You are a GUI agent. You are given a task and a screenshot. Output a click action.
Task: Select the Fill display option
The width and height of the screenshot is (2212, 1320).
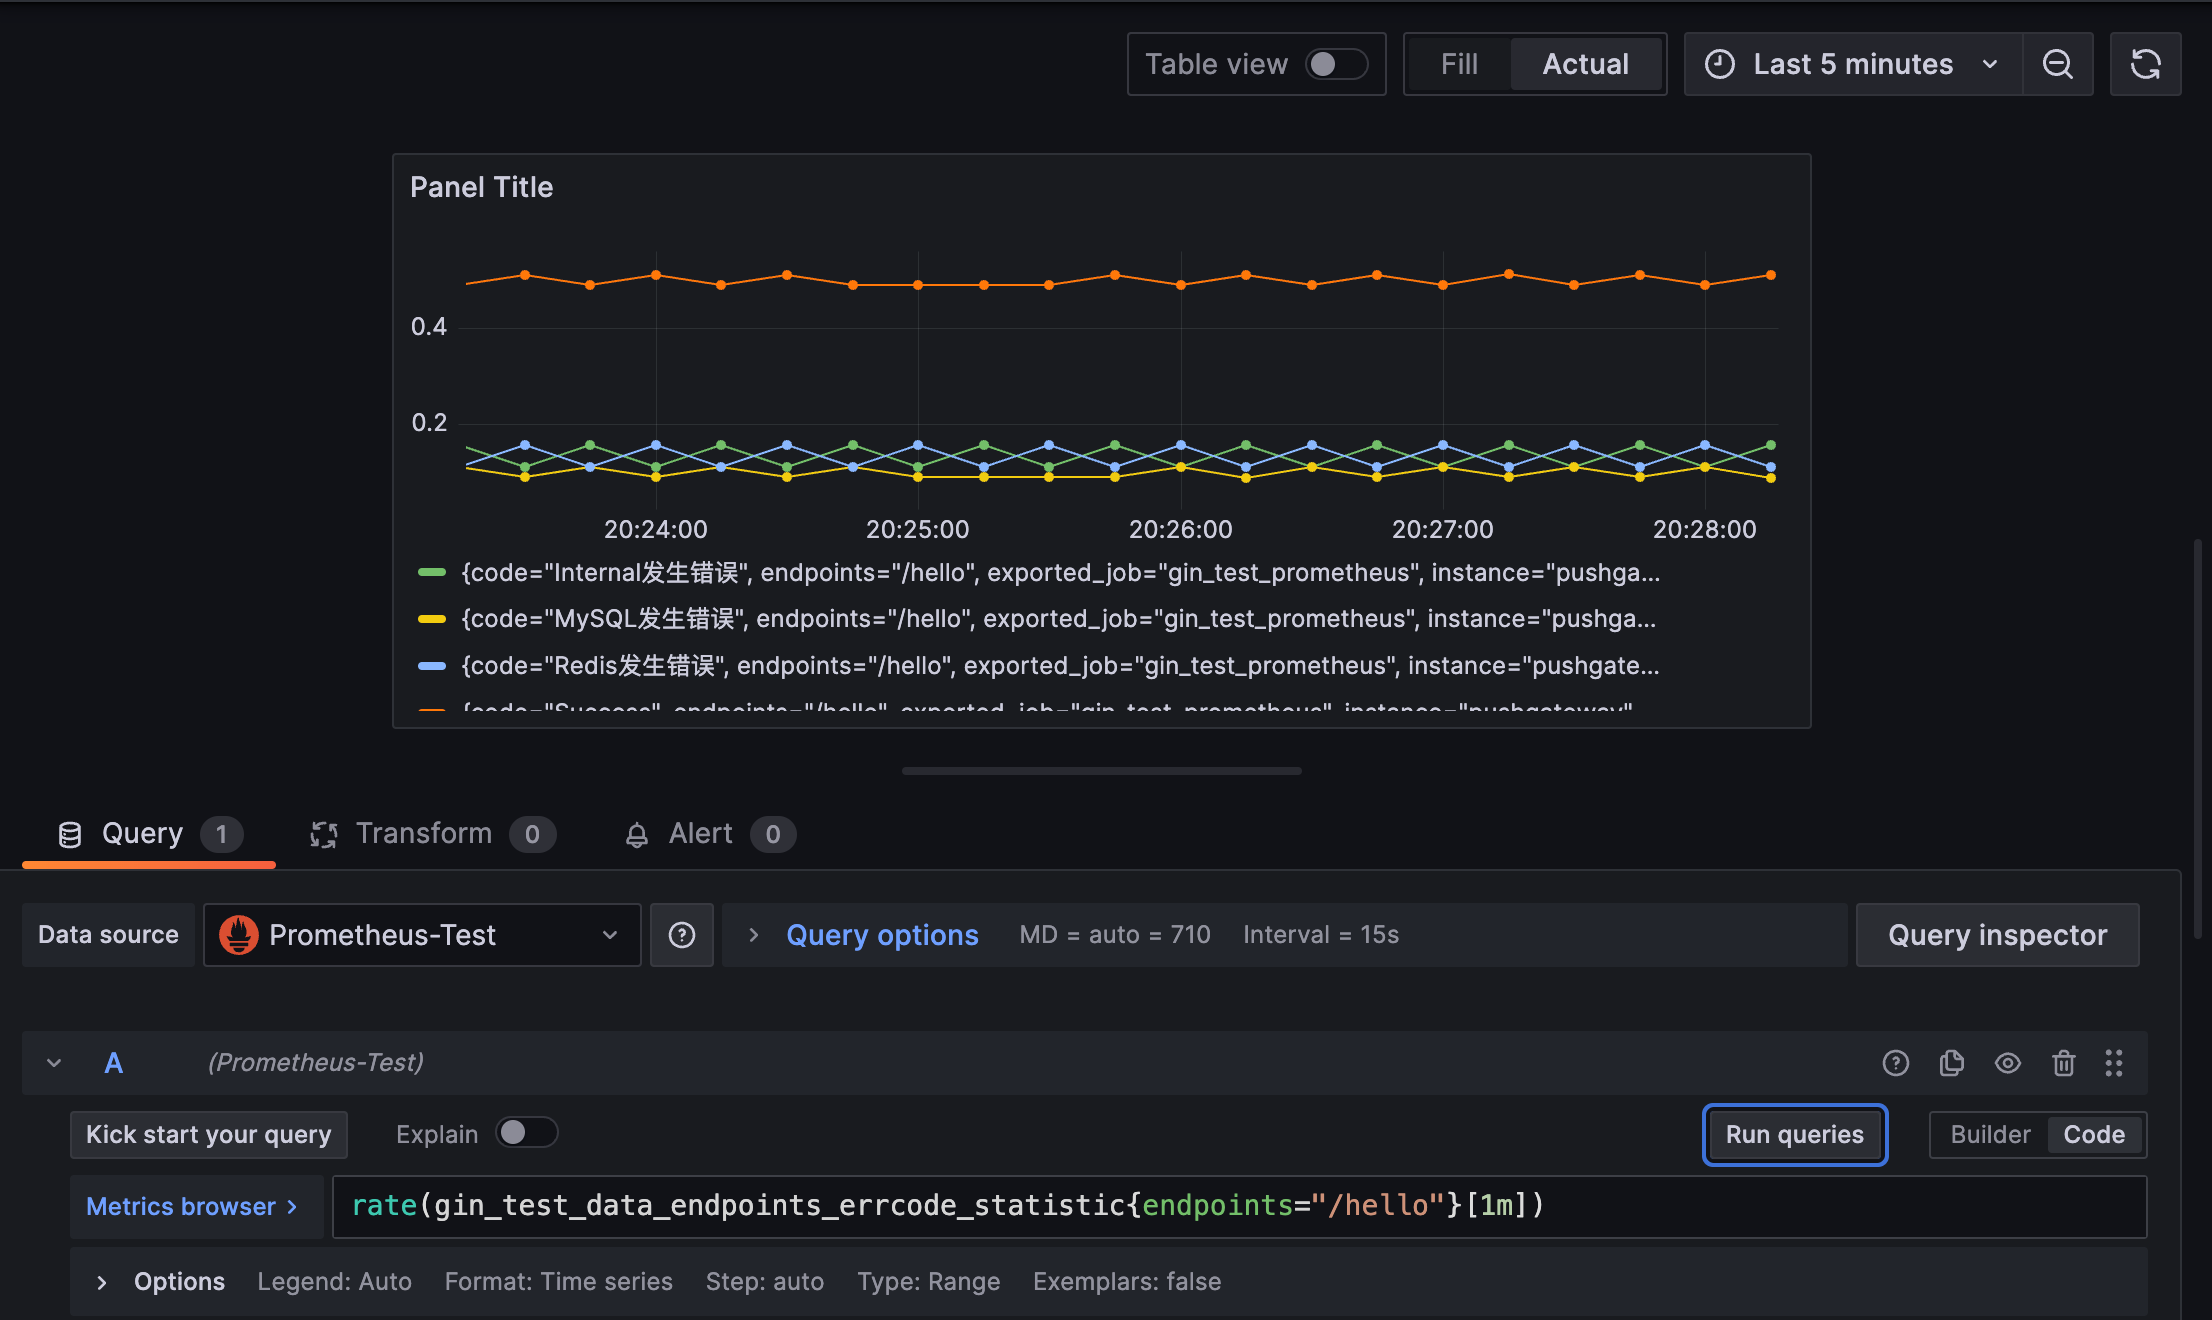pos(1459,64)
